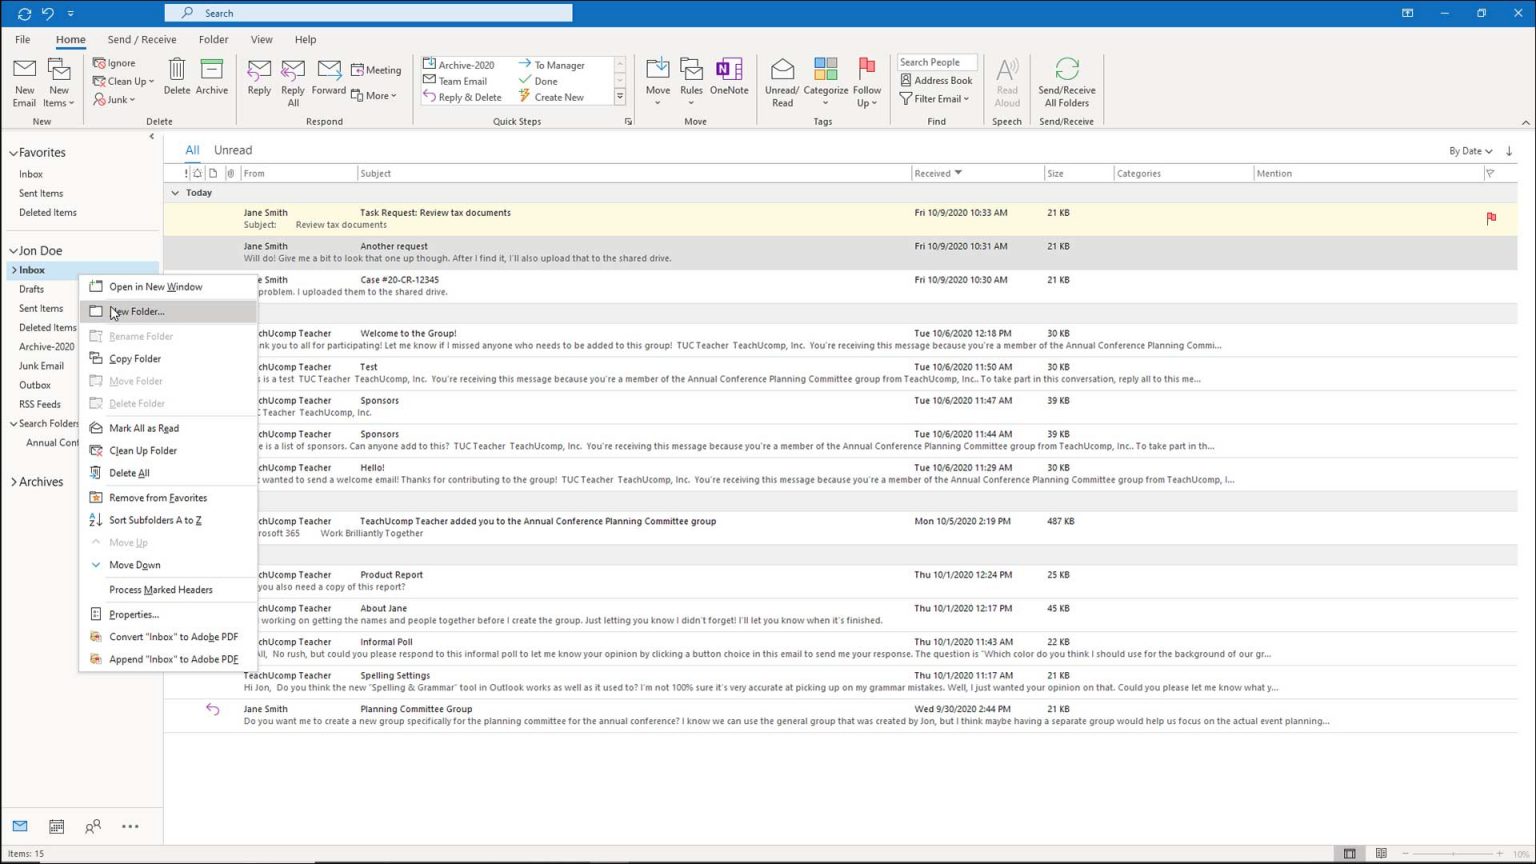1536x864 pixels.
Task: Select Mark All as Read
Action: [x=168, y=428]
